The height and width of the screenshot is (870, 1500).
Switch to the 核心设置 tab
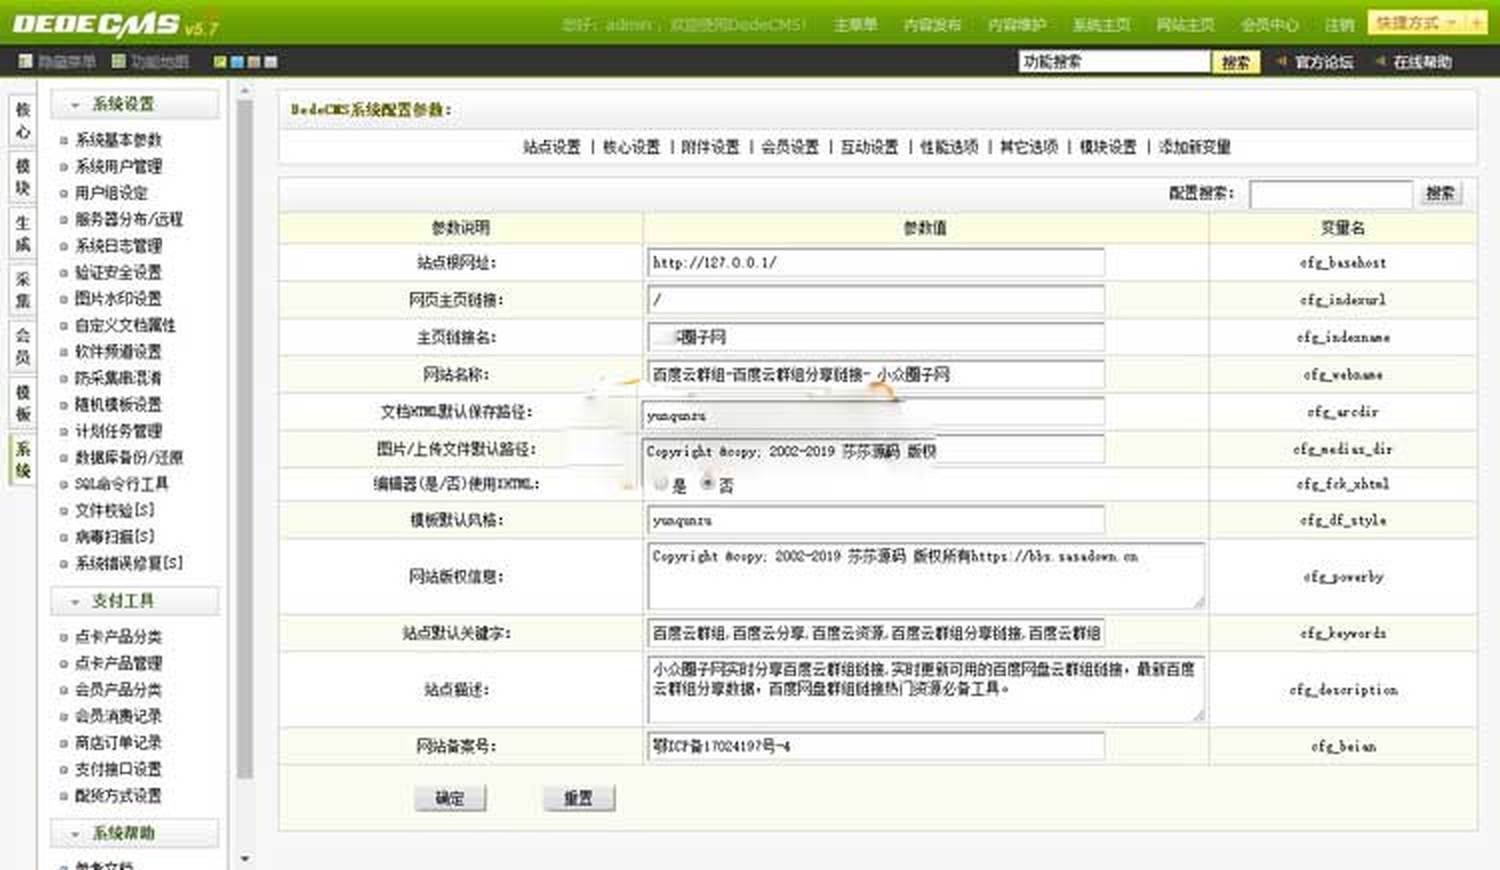[x=633, y=146]
